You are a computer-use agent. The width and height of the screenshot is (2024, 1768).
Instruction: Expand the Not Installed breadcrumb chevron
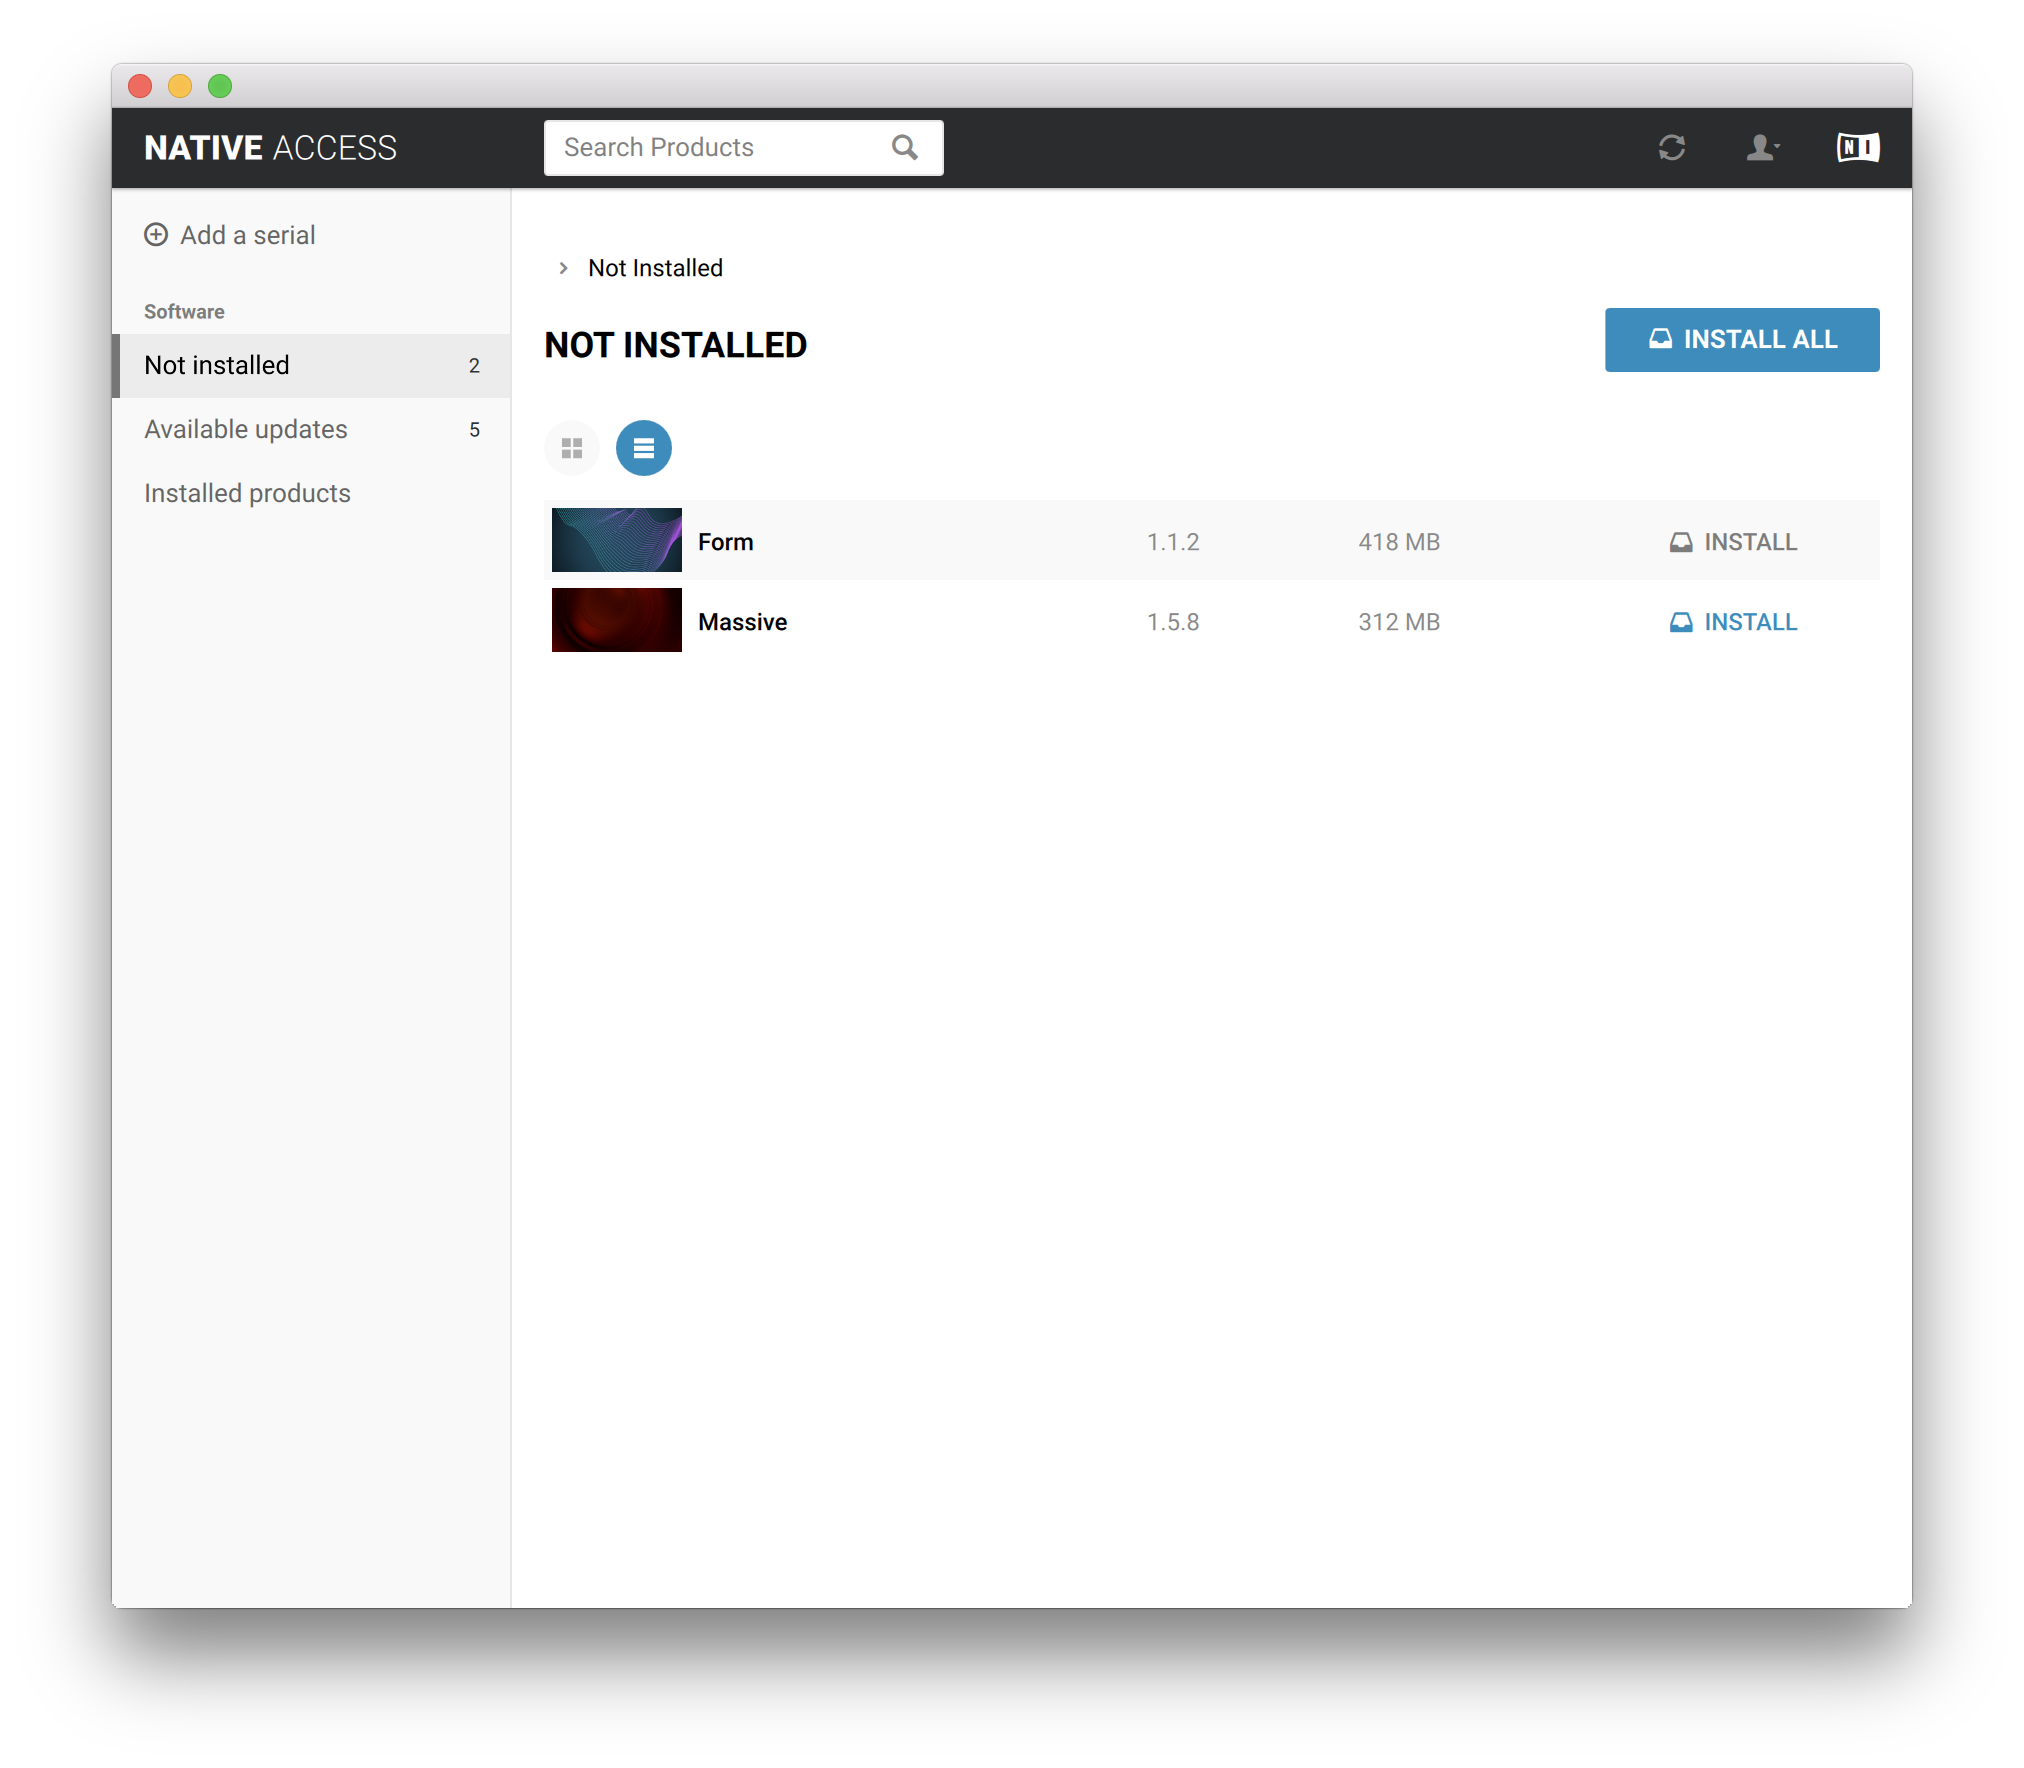tap(563, 268)
